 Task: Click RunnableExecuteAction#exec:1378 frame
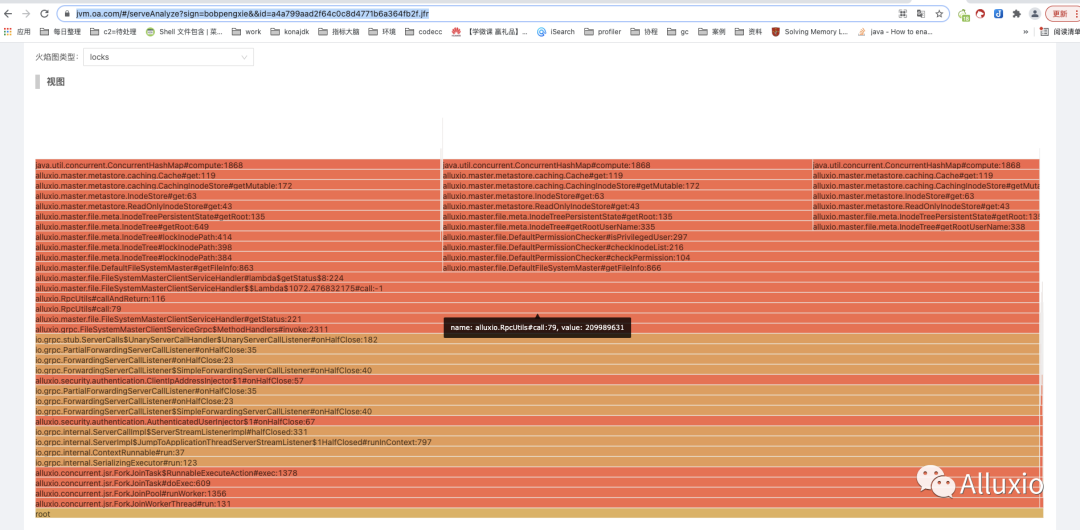539,473
